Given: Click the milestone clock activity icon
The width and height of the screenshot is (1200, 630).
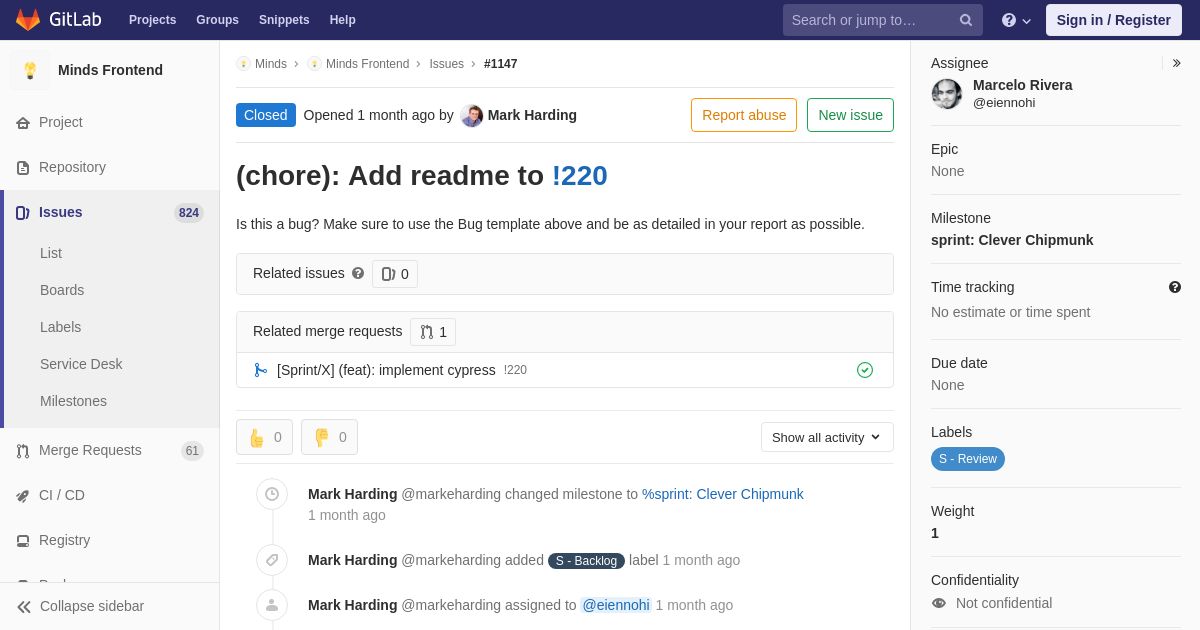Looking at the screenshot, I should pyautogui.click(x=272, y=494).
